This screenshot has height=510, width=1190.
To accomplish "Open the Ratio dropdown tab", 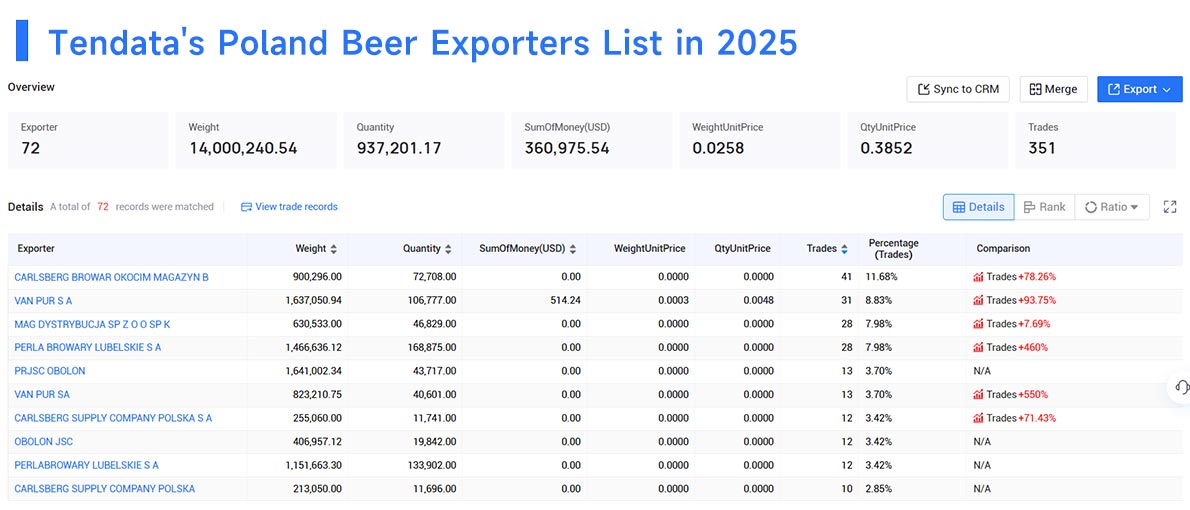I will (1112, 207).
